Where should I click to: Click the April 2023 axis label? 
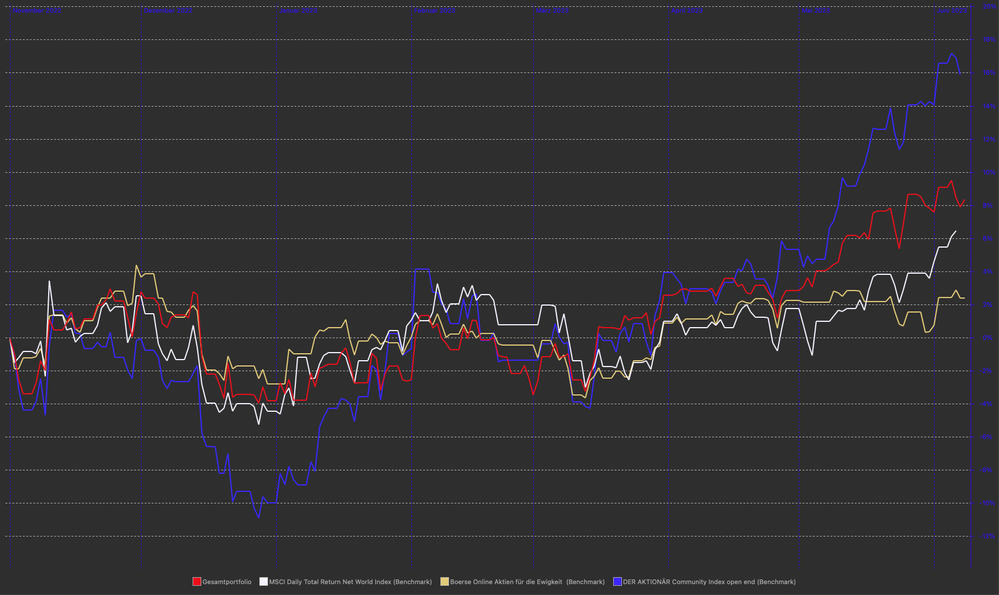(x=687, y=11)
